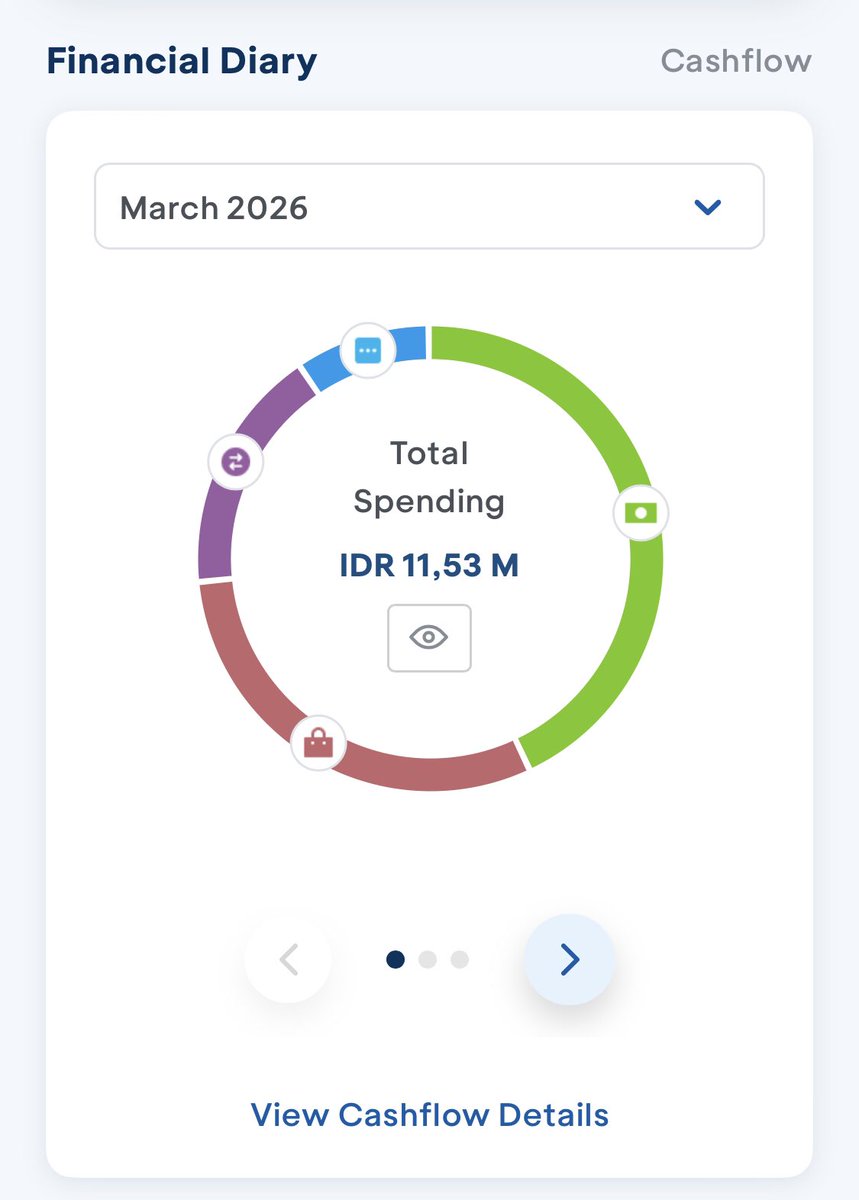Viewport: 859px width, 1200px height.
Task: Select the purple transfer arrows icon
Action: click(236, 462)
